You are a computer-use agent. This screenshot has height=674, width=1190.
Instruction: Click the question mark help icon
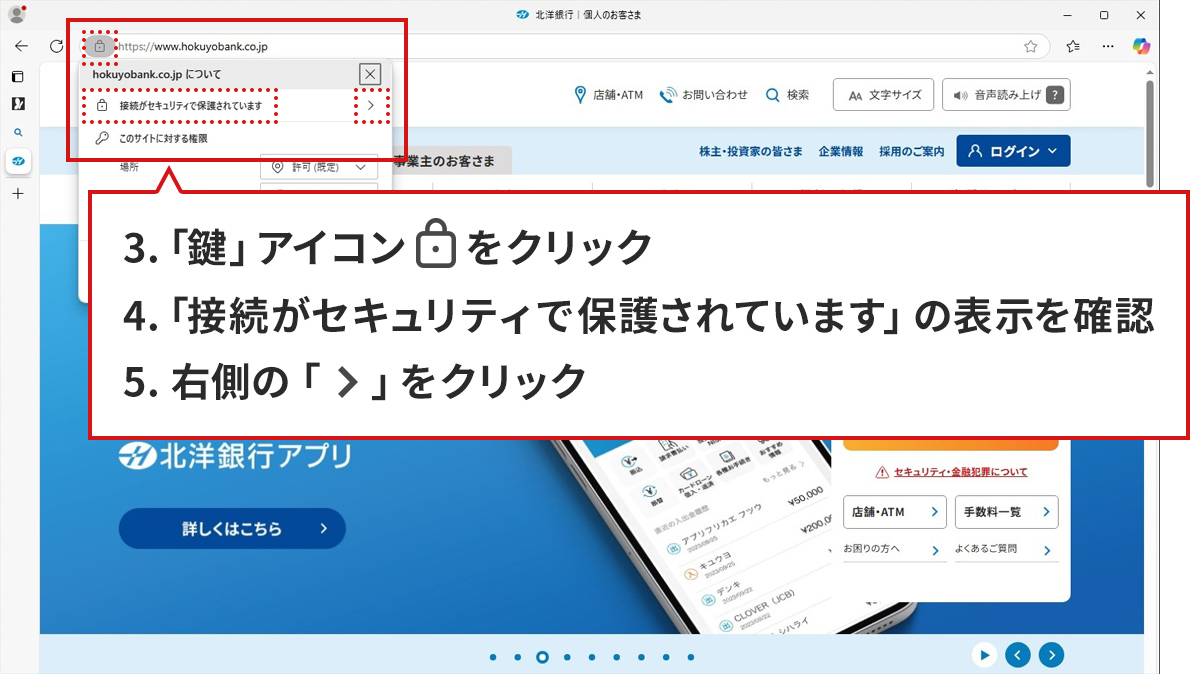click(1055, 95)
